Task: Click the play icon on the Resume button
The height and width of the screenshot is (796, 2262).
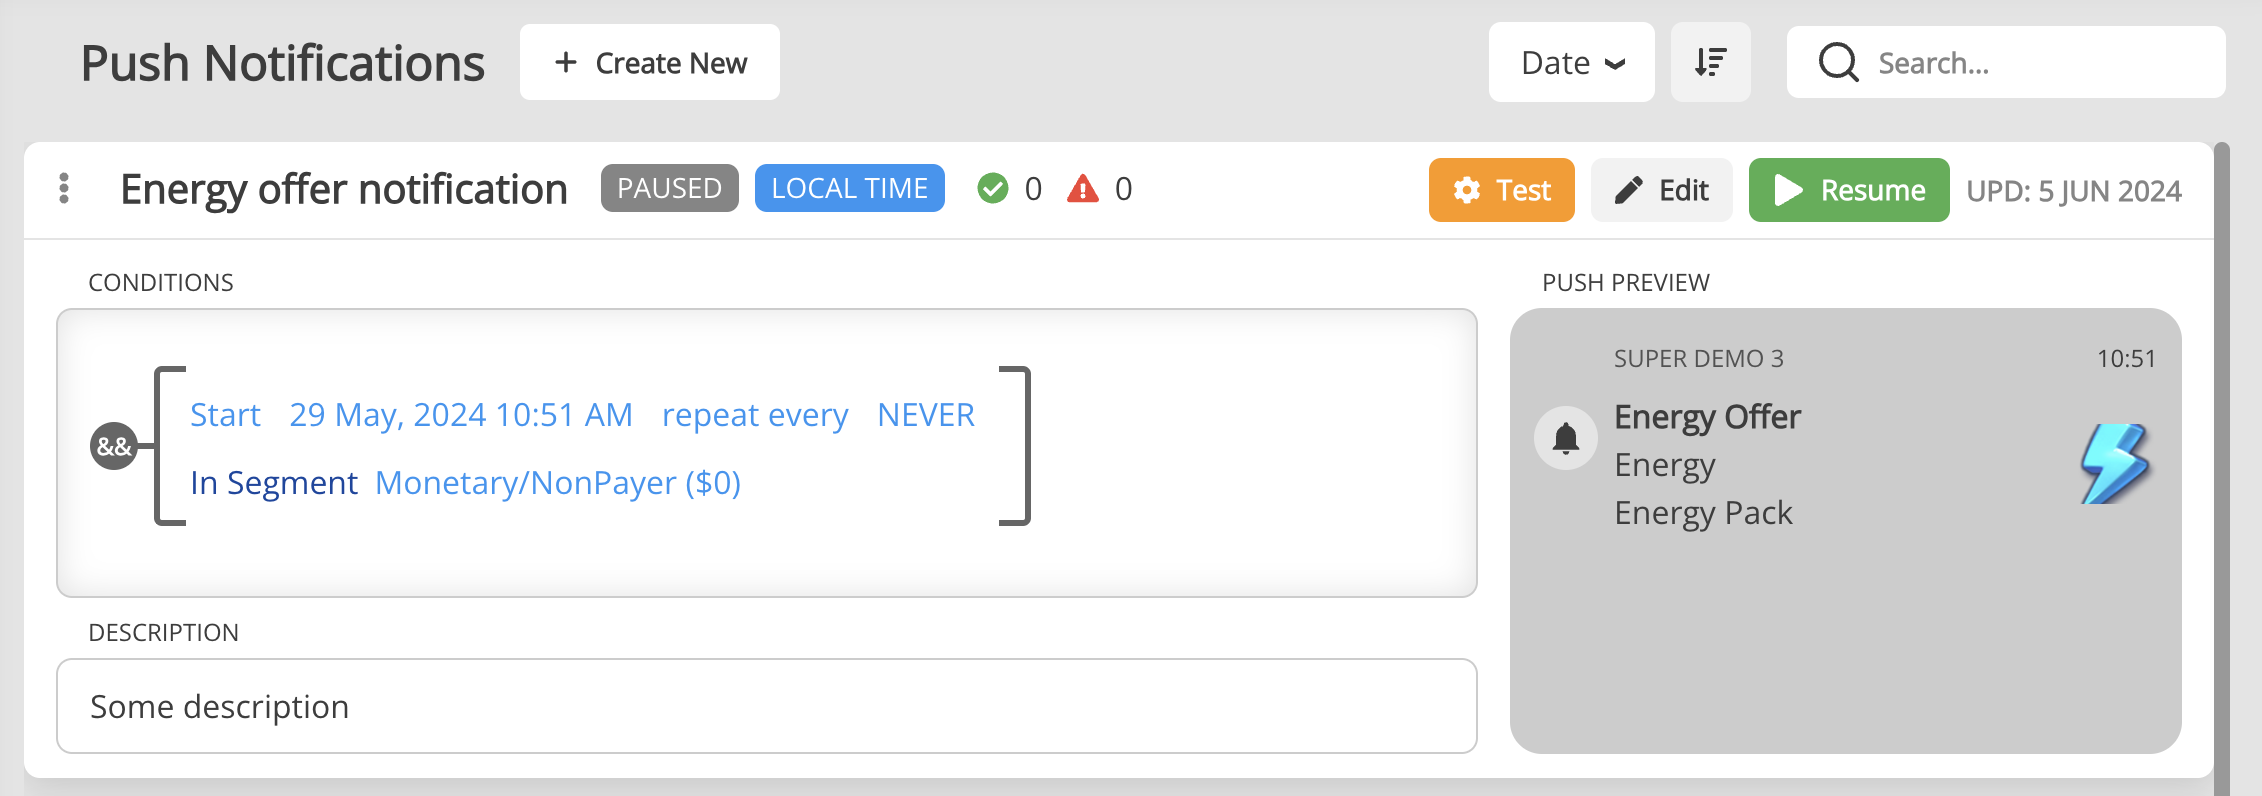Action: pyautogui.click(x=1789, y=189)
